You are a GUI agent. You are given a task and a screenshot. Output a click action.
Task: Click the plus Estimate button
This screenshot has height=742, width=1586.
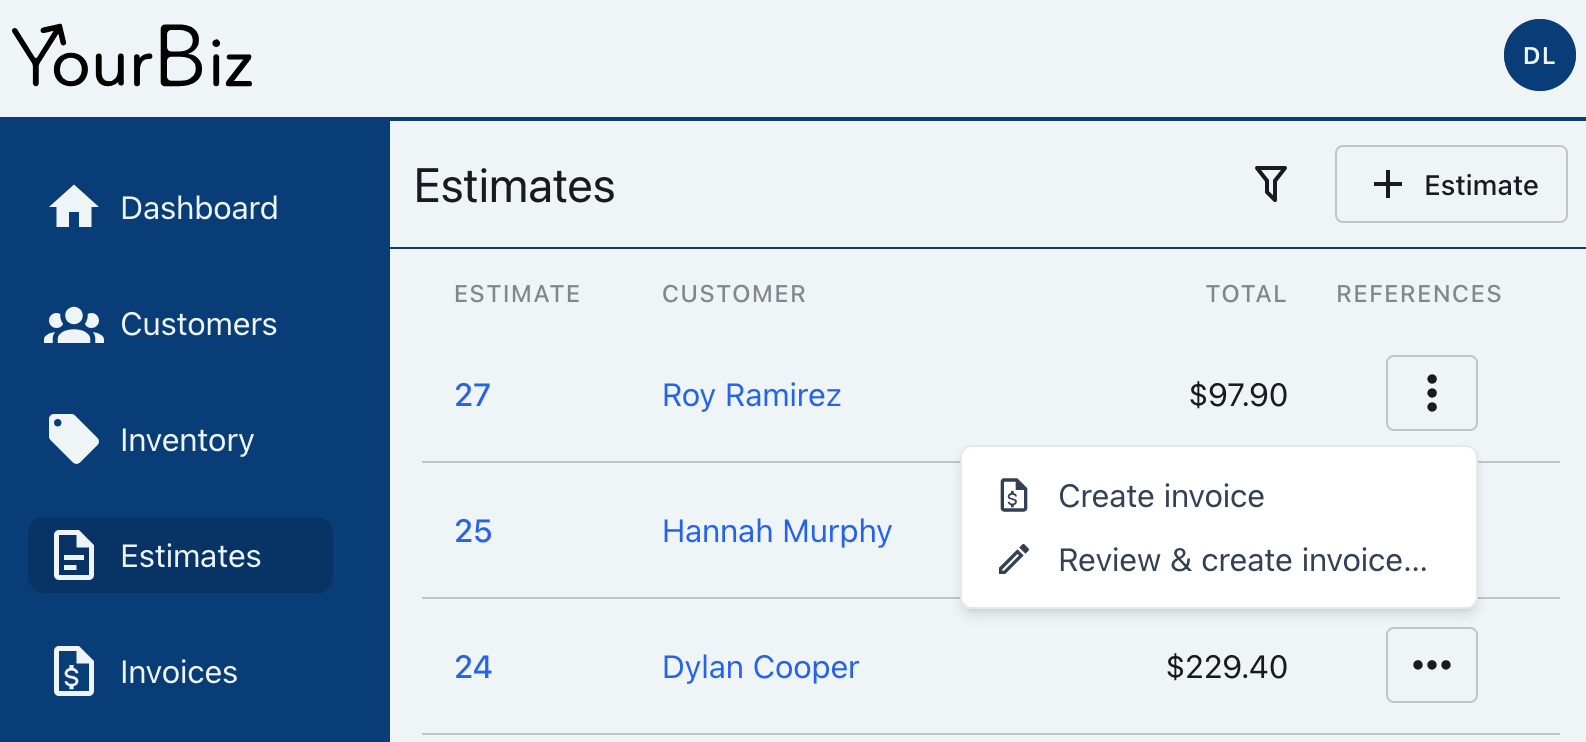coord(1451,184)
